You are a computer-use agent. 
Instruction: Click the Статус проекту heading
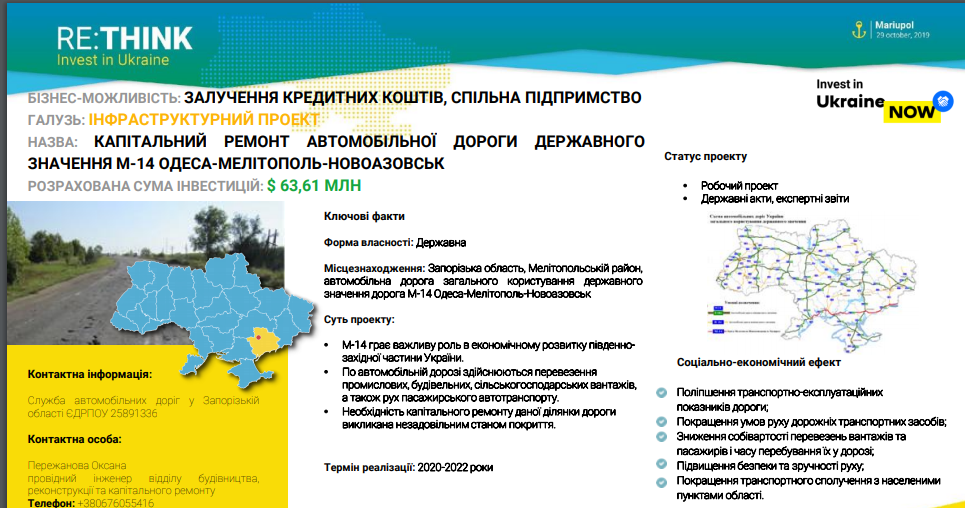click(x=705, y=157)
